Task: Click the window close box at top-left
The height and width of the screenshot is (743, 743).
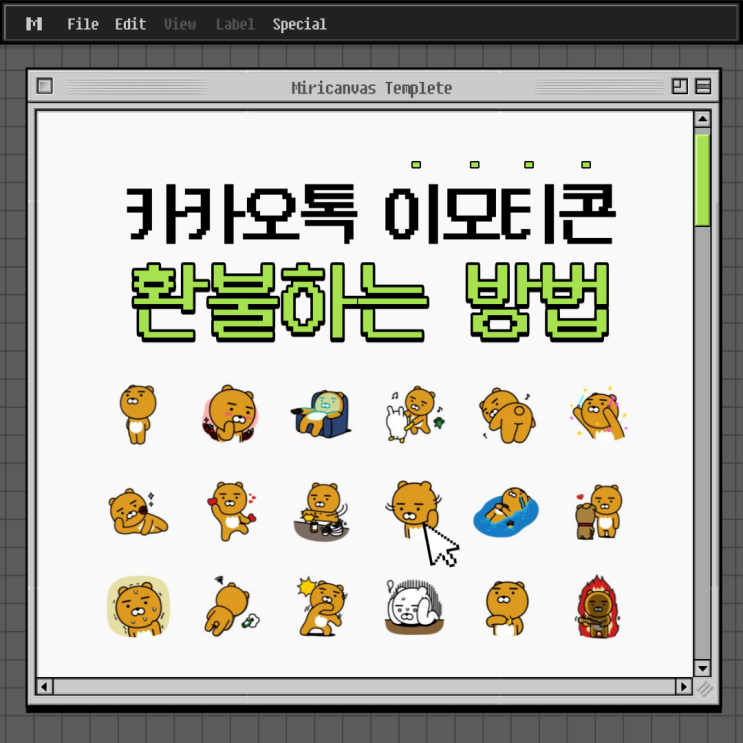Action: coord(45,86)
